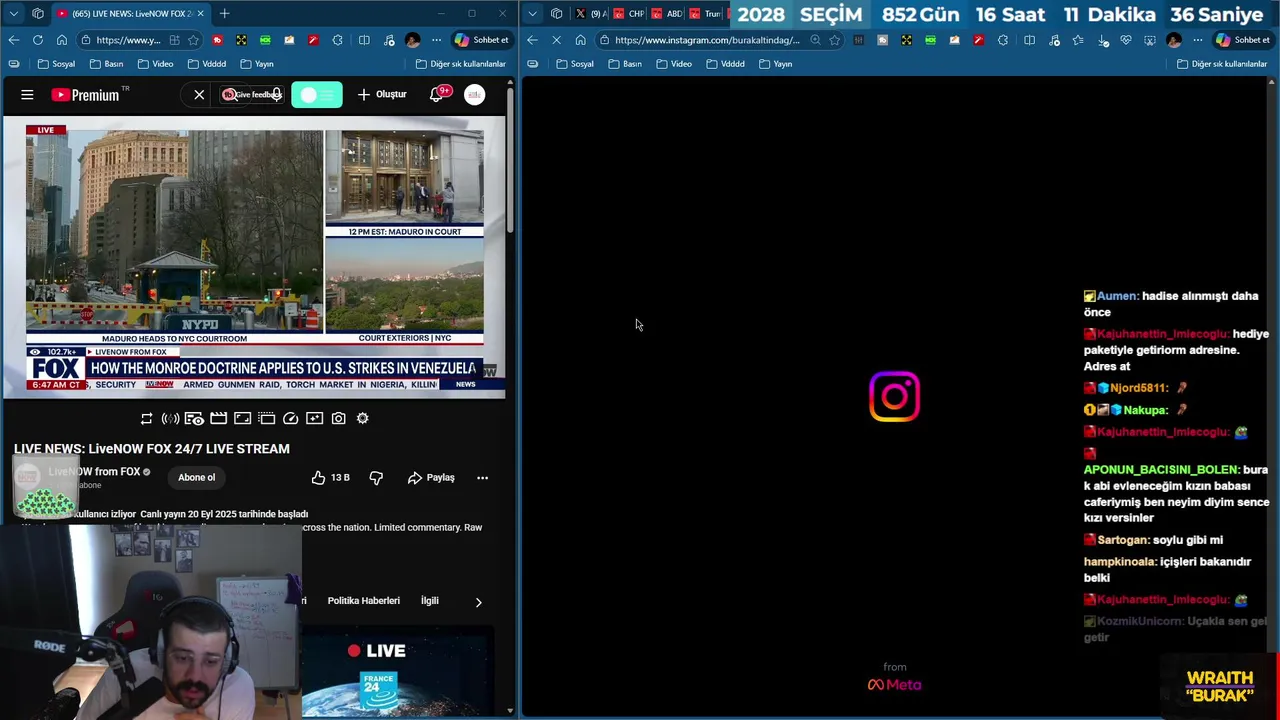Open the YouTube account avatar menu

[474, 95]
